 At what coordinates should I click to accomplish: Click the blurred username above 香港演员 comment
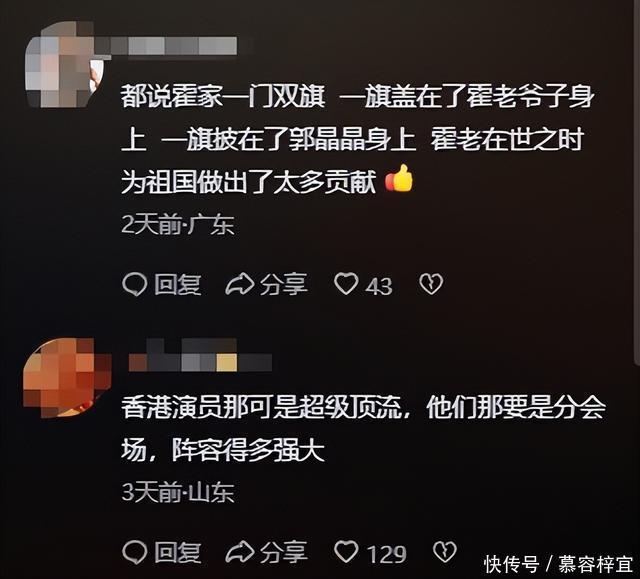200,355
